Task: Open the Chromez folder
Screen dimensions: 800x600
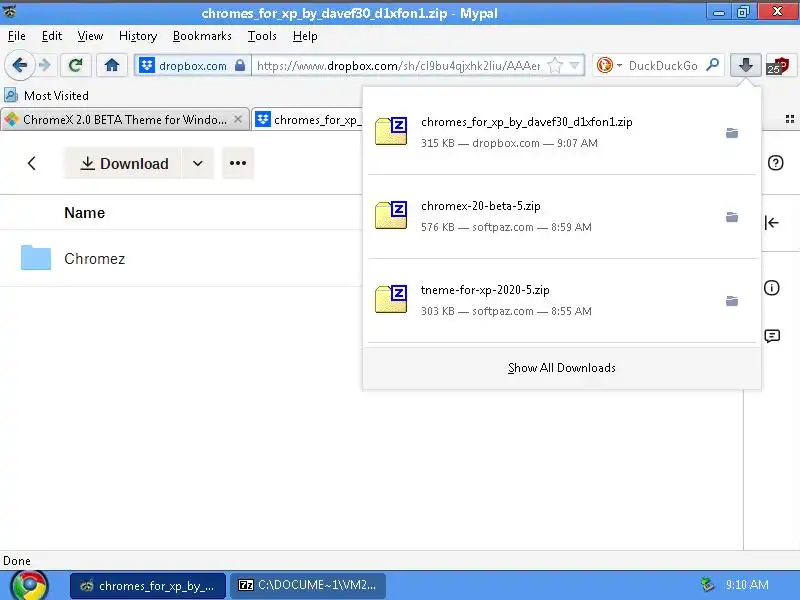Action: click(x=94, y=259)
